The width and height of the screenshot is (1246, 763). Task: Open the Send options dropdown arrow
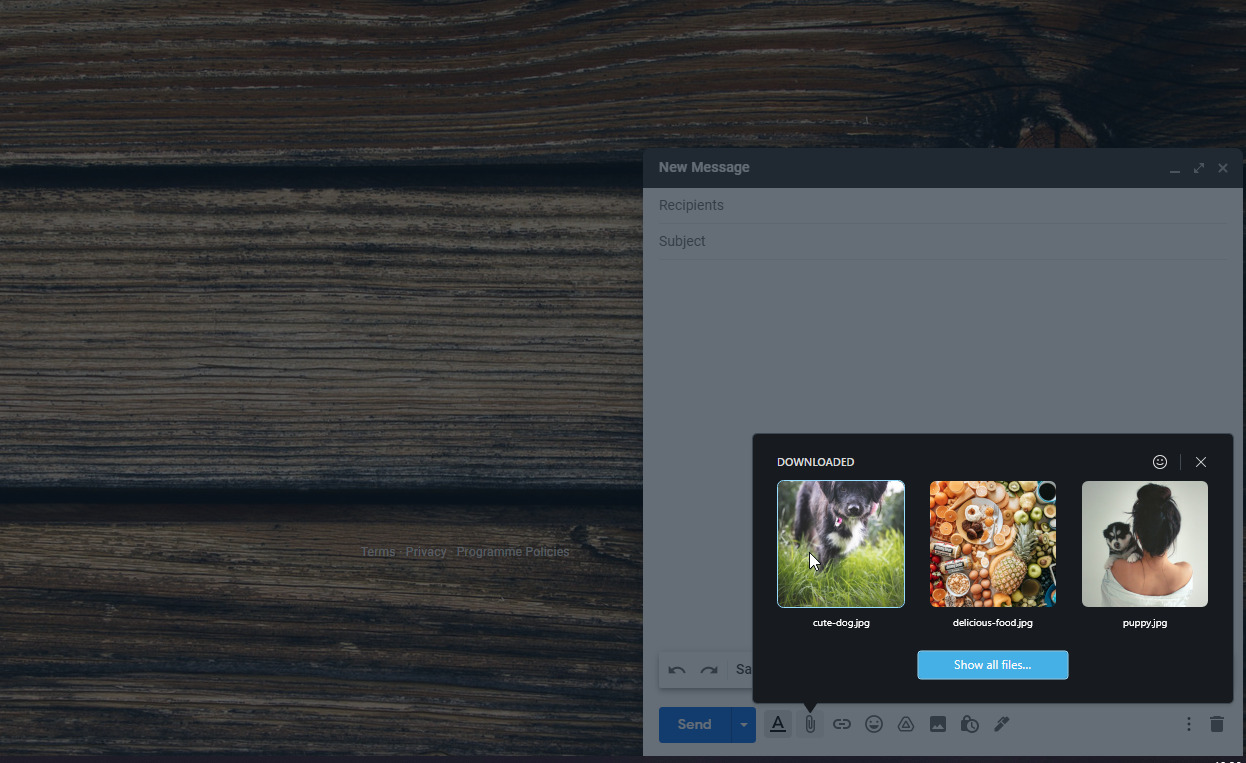tap(743, 724)
